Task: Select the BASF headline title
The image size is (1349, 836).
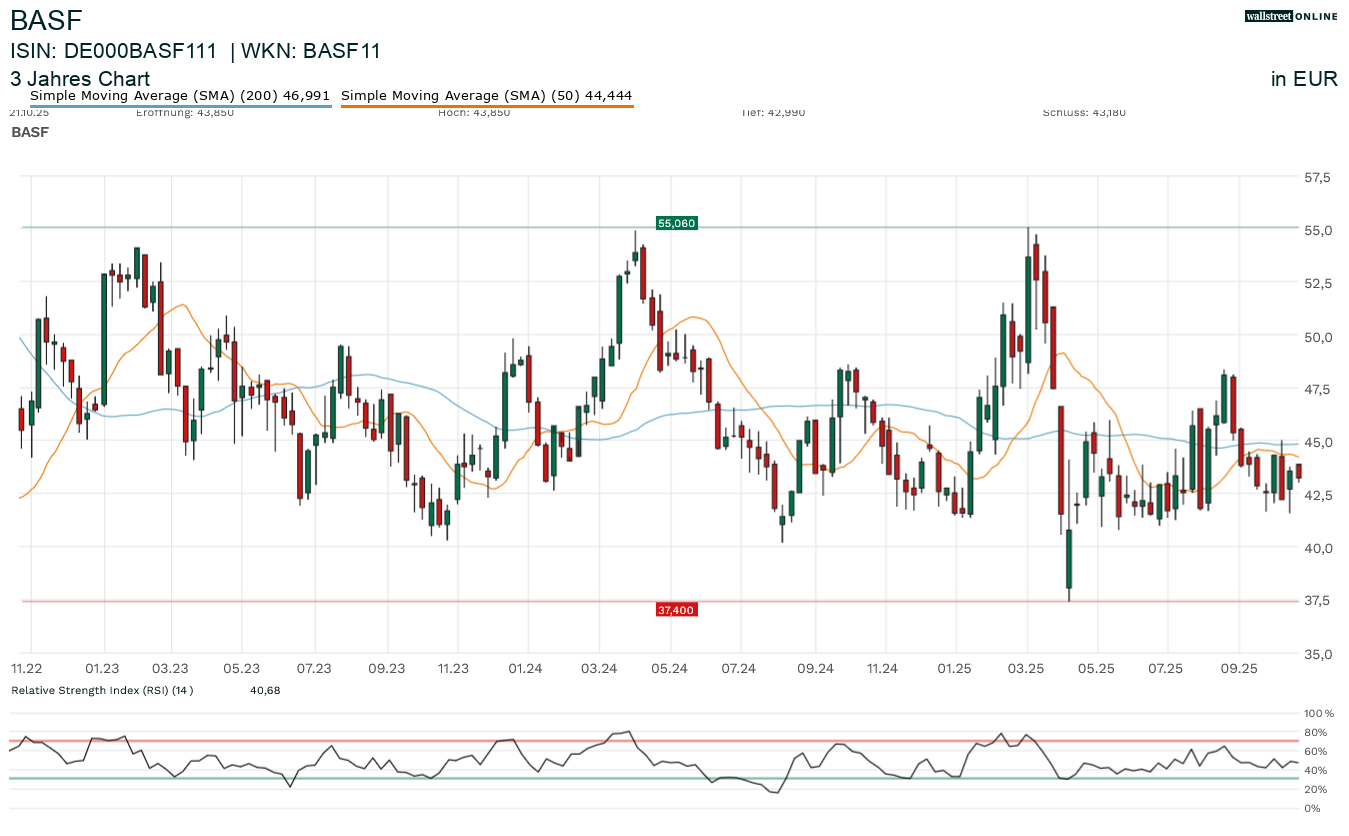Action: coord(46,20)
